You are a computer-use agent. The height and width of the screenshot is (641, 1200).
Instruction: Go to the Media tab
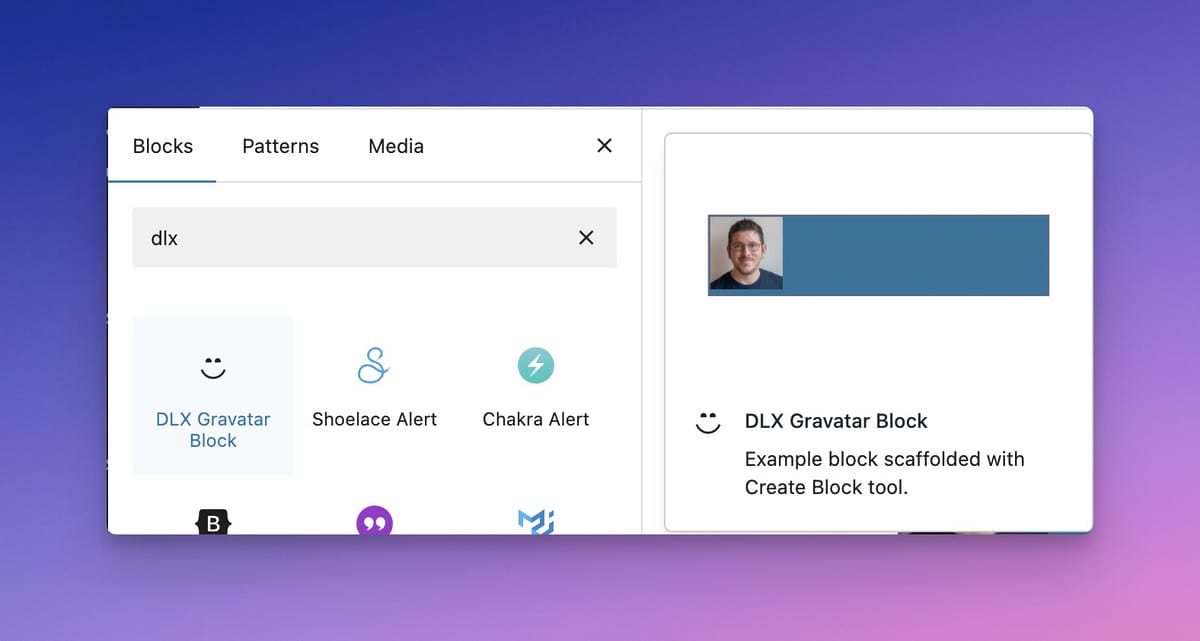[x=396, y=146]
